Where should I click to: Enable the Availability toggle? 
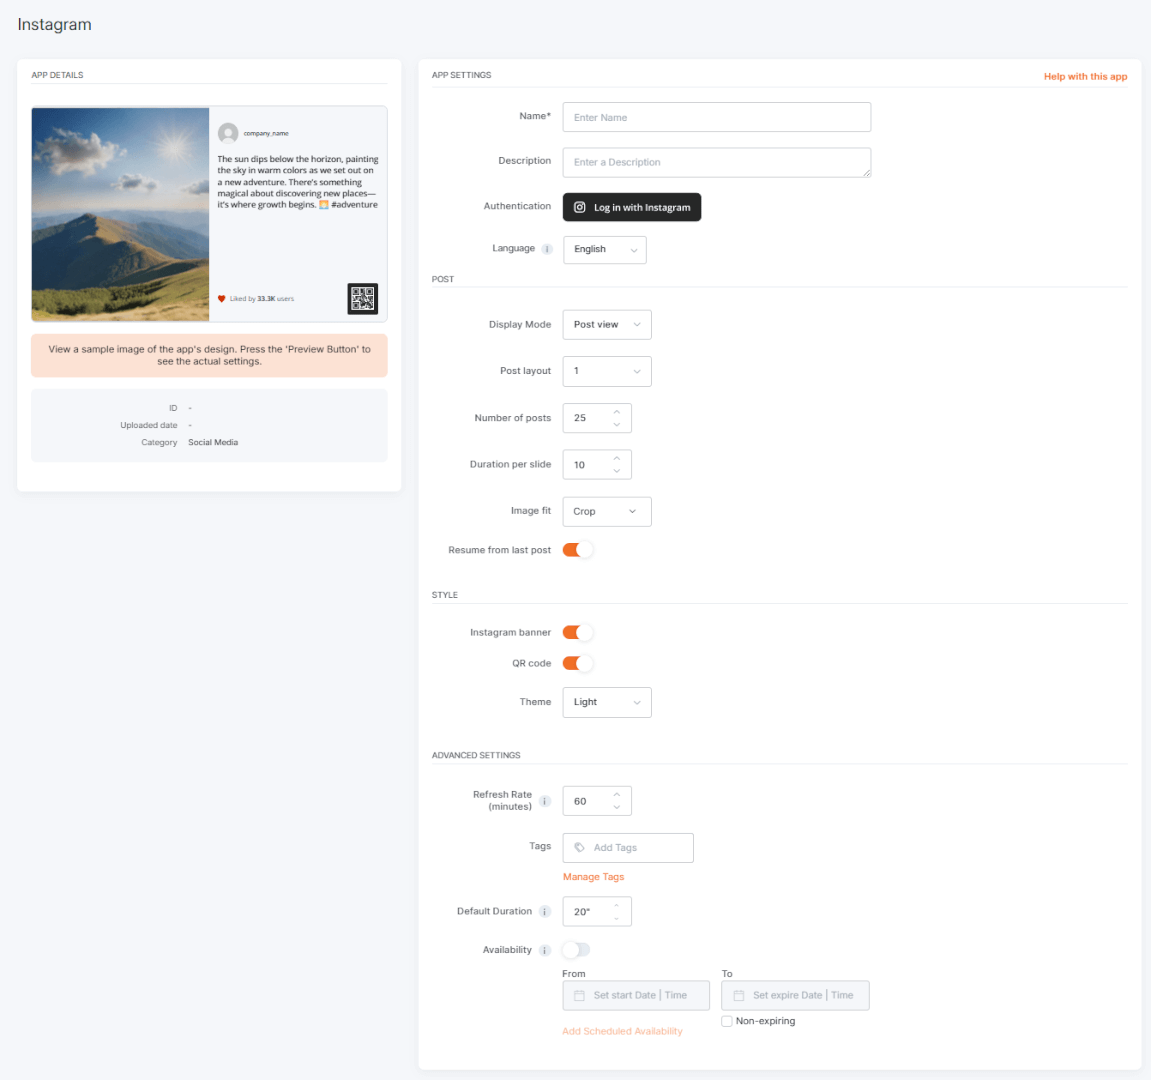(576, 950)
